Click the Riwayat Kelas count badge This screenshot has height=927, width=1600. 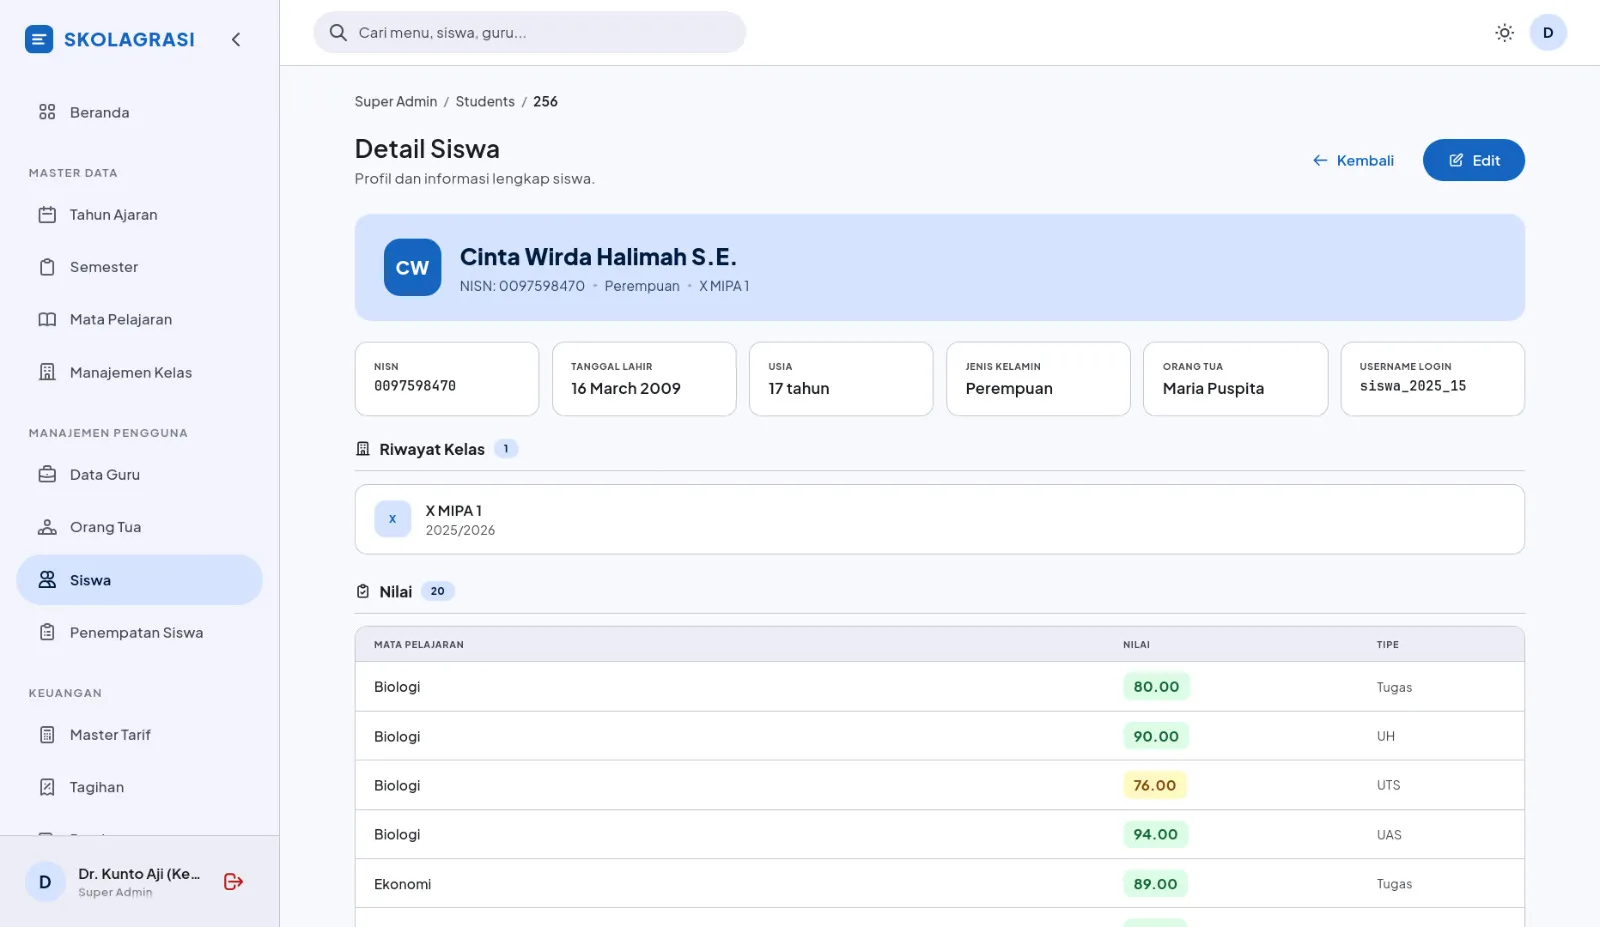pyautogui.click(x=506, y=449)
